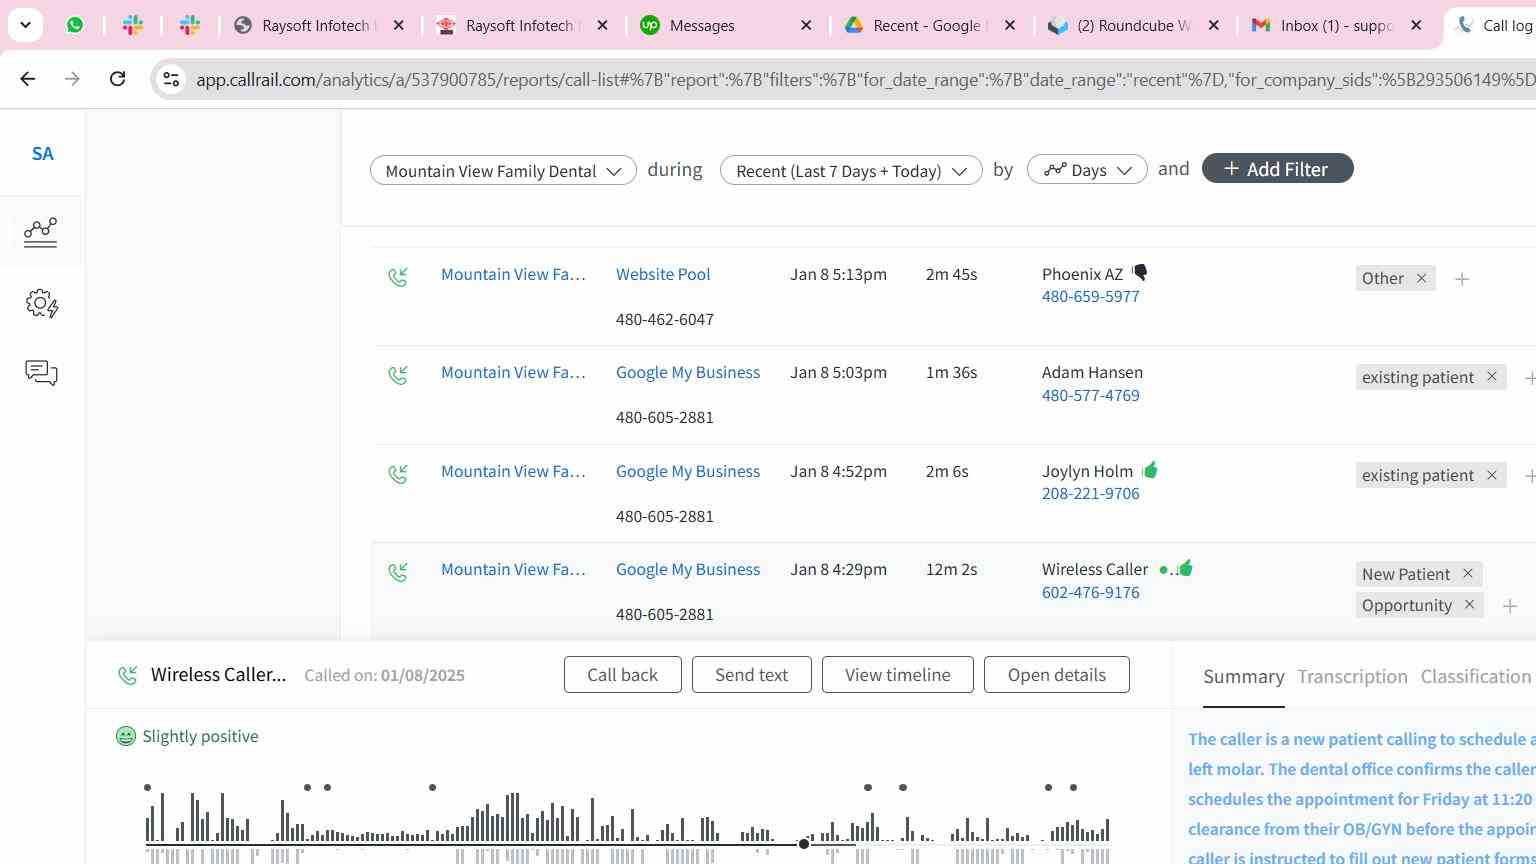Open phone number 602-476-9176
The image size is (1536, 864).
tap(1091, 593)
